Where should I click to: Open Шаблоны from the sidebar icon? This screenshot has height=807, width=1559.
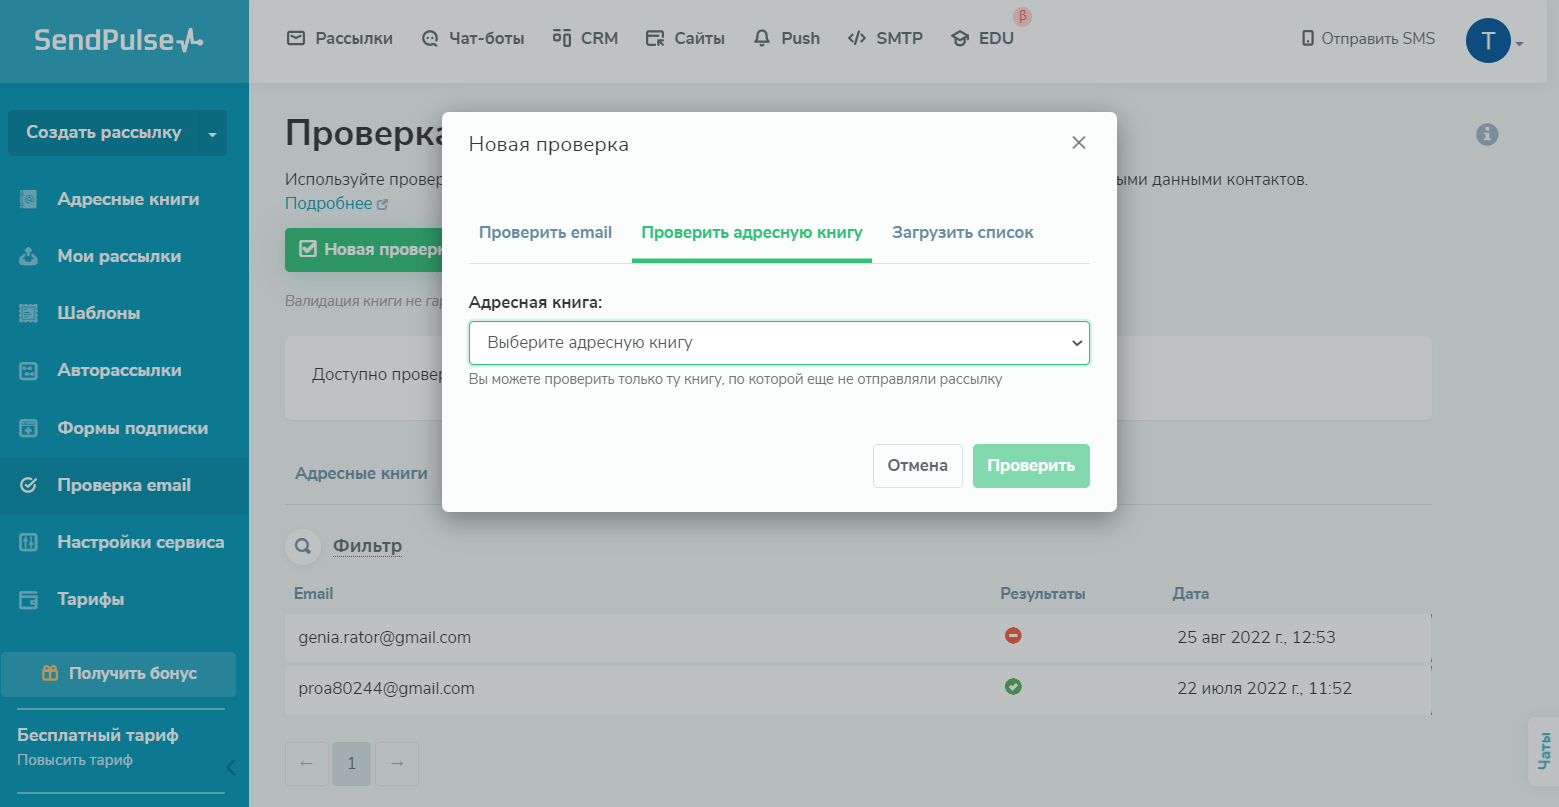29,313
